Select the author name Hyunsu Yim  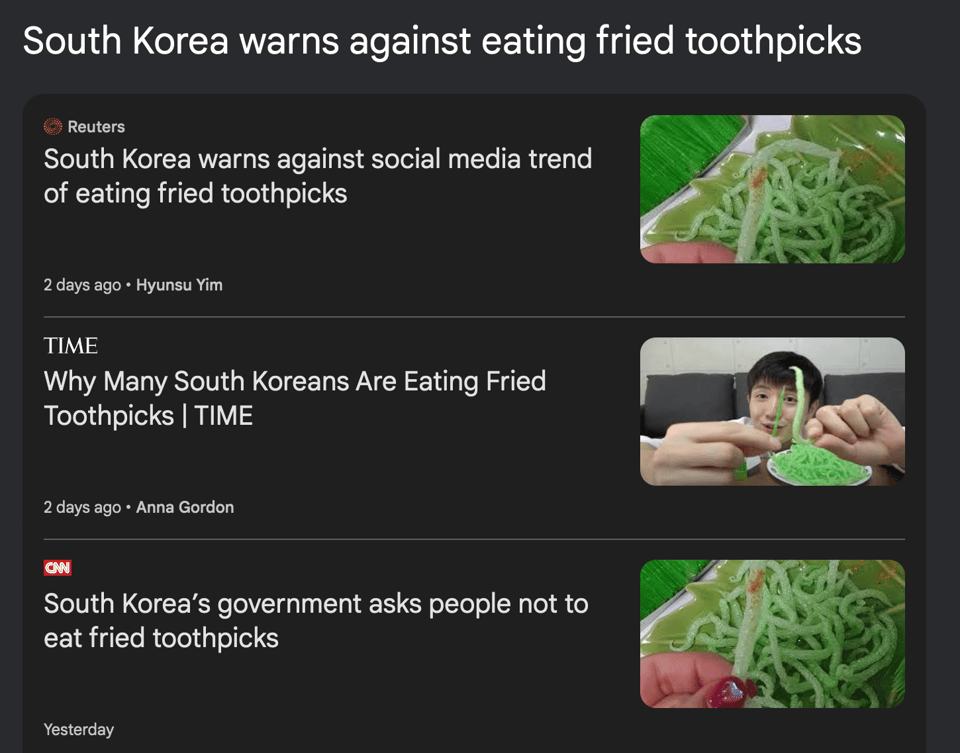tap(179, 285)
